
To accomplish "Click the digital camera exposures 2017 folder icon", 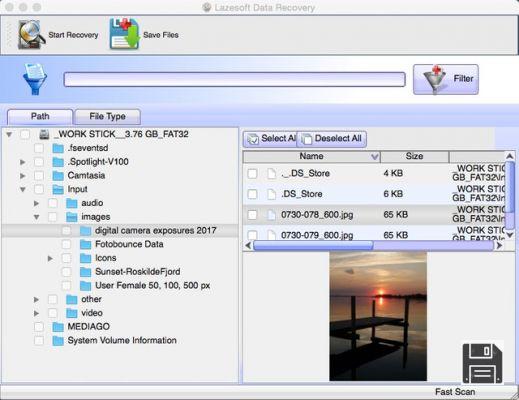I will (x=86, y=231).
